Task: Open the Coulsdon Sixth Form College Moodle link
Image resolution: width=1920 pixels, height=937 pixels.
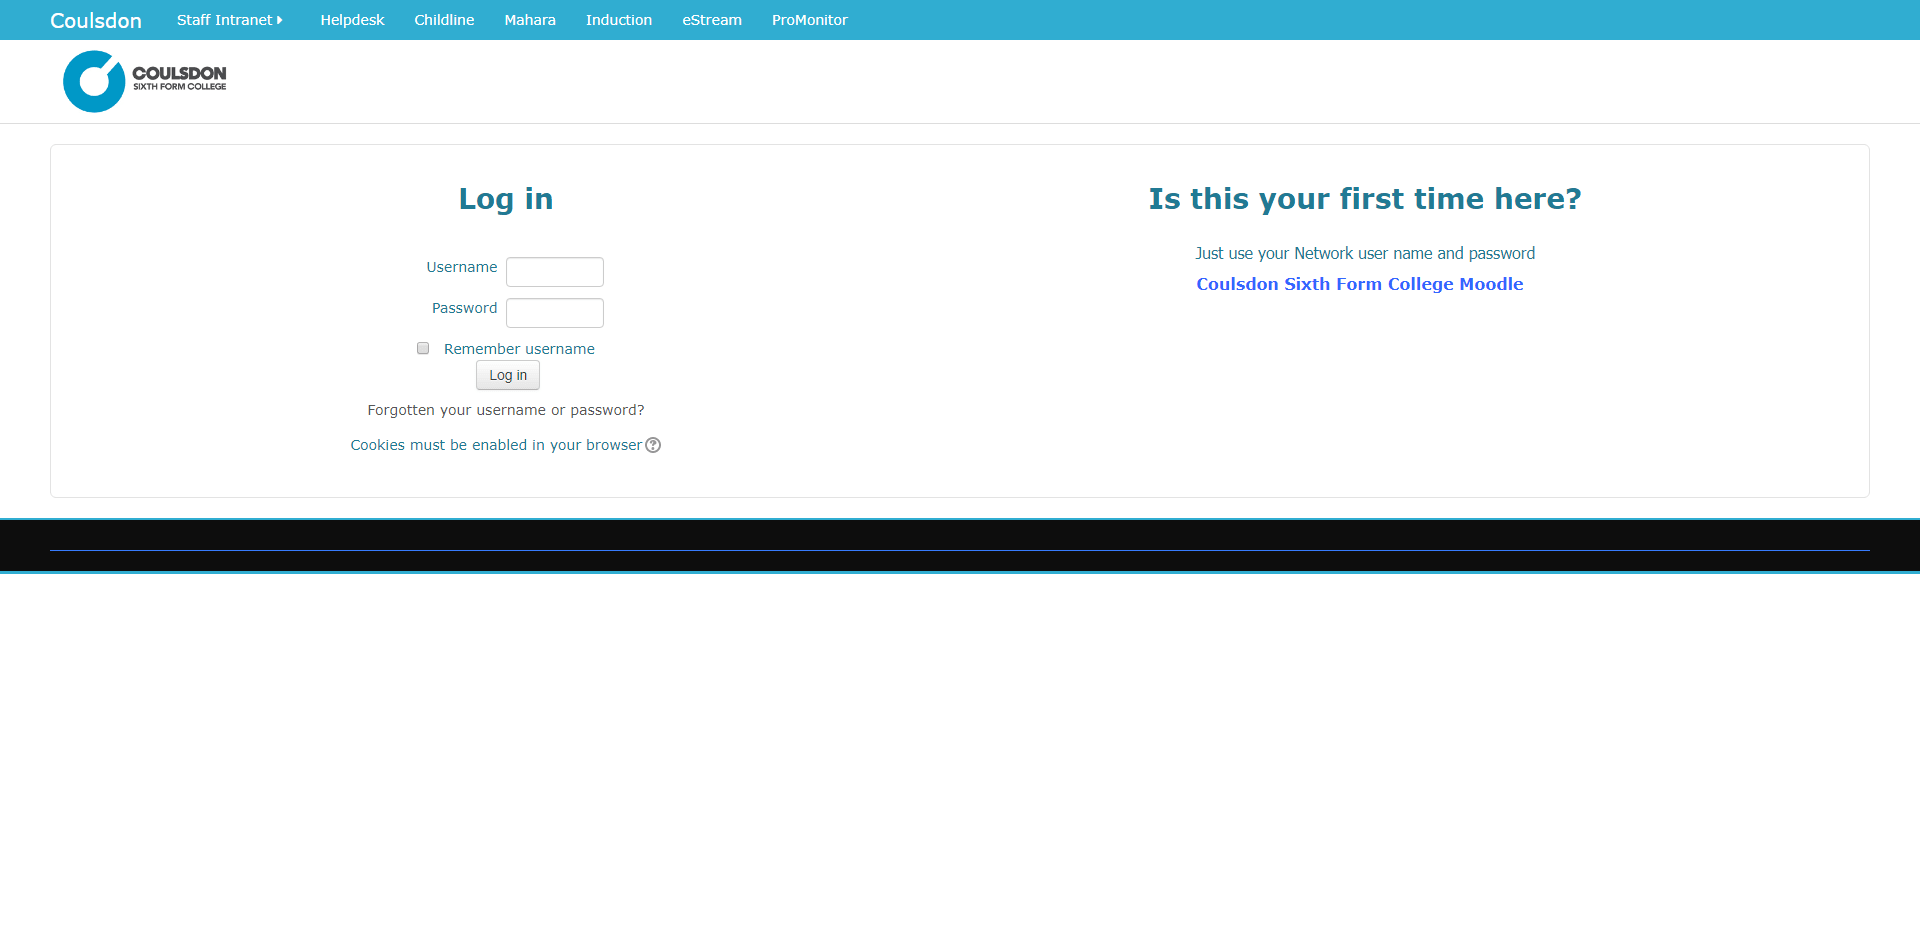Action: 1360,284
